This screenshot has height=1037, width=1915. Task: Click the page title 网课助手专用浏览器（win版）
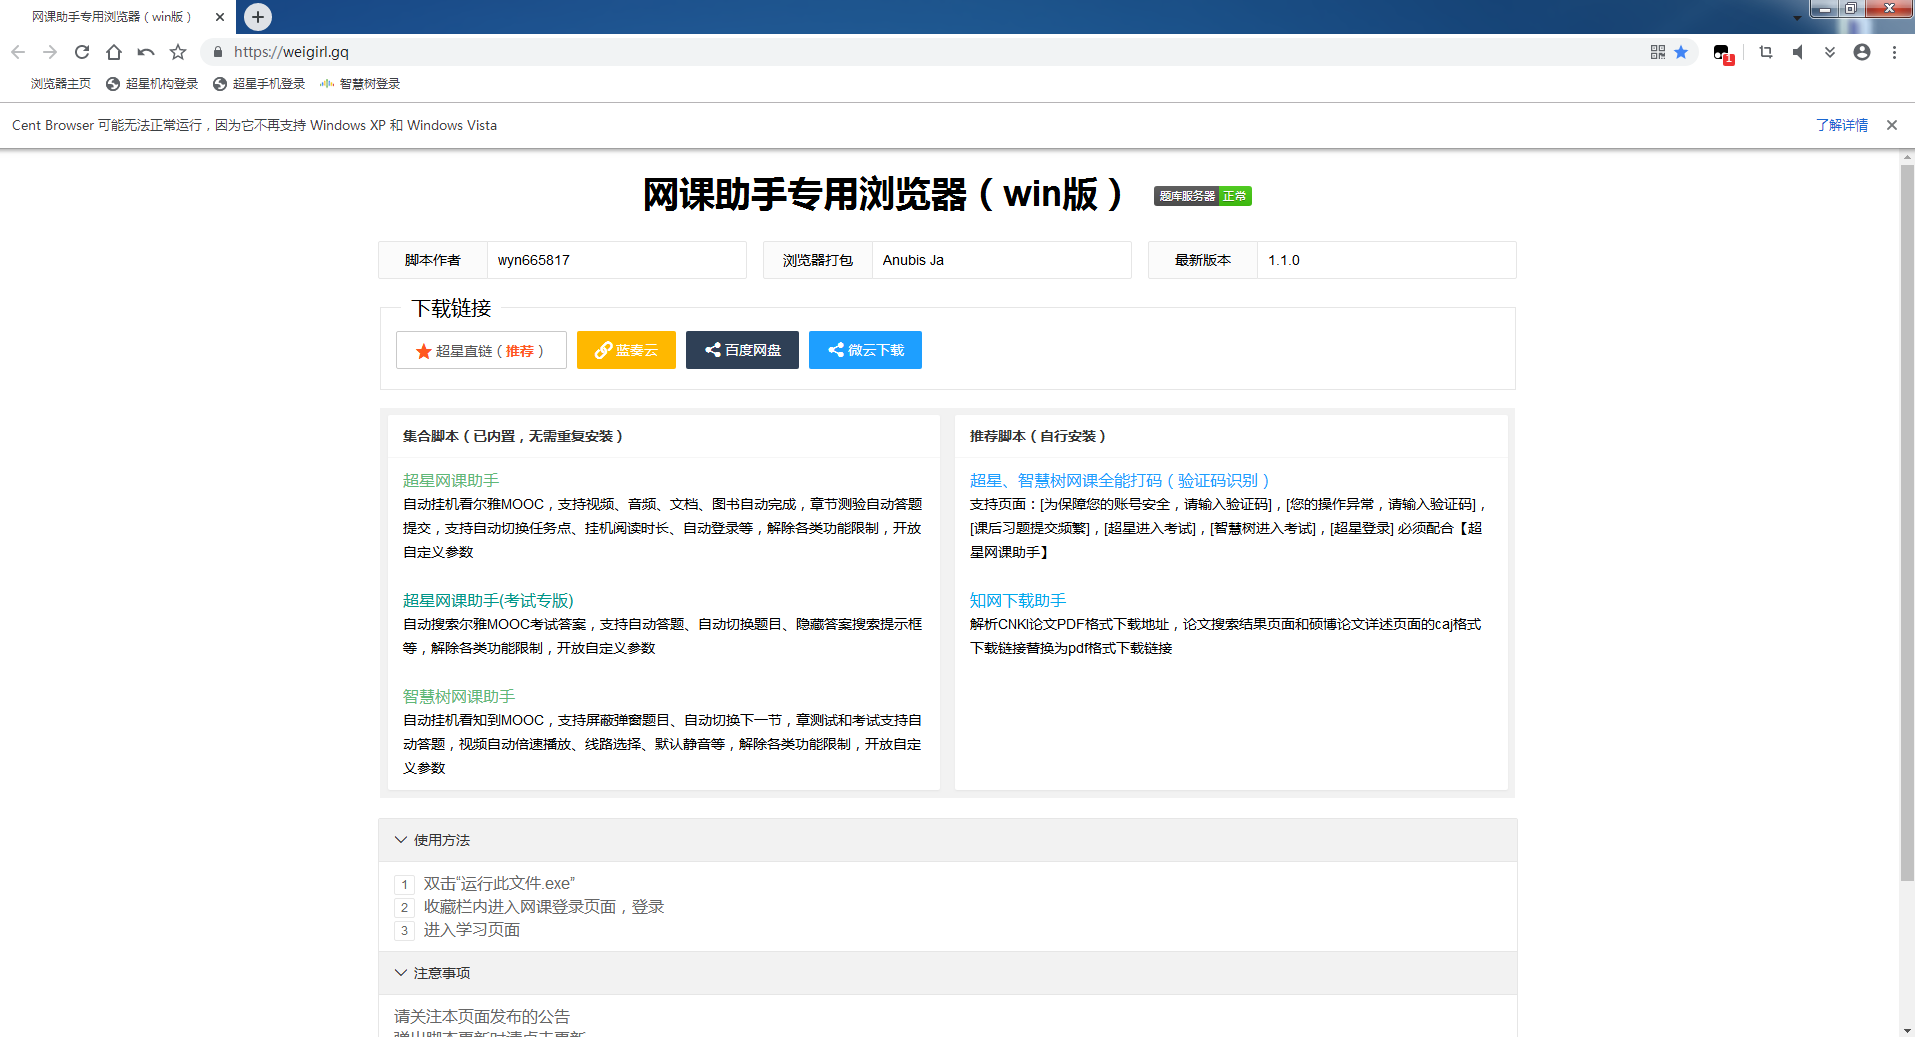886,194
